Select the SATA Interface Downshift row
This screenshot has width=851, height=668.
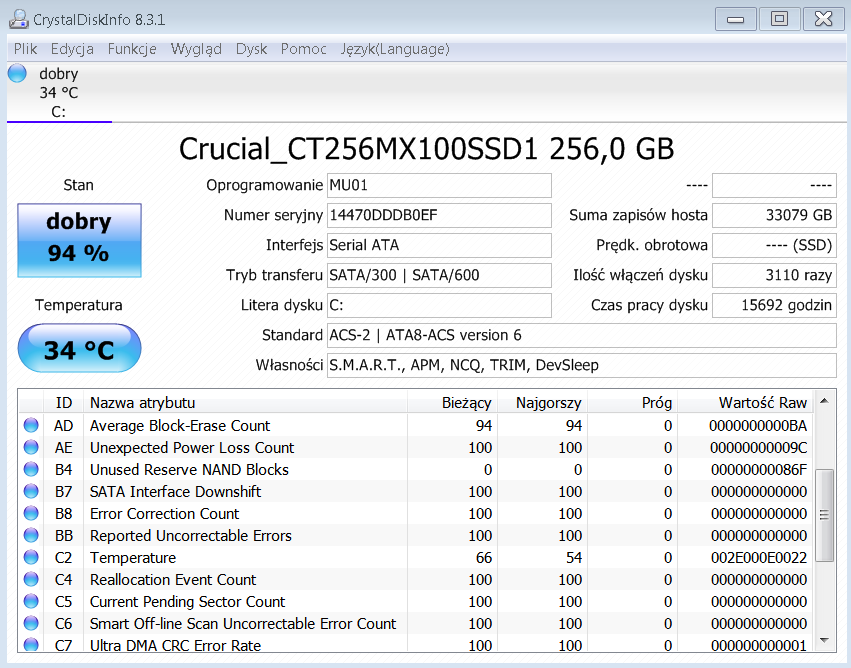417,492
